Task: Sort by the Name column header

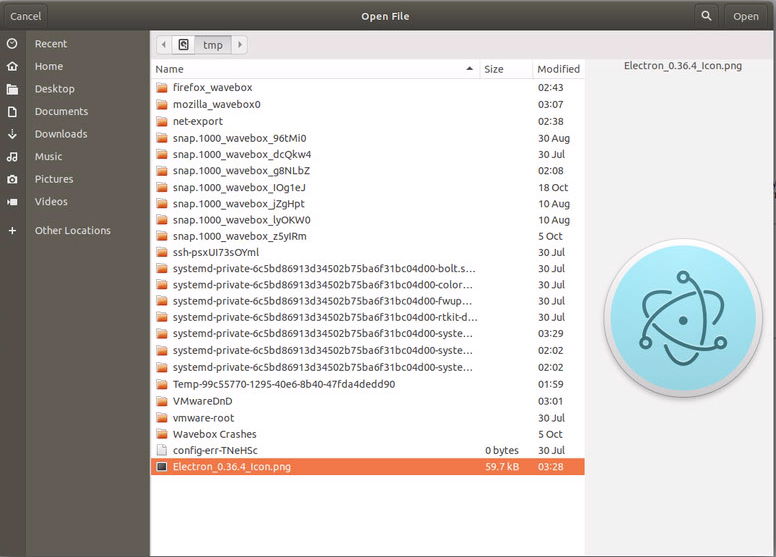Action: [x=315, y=69]
